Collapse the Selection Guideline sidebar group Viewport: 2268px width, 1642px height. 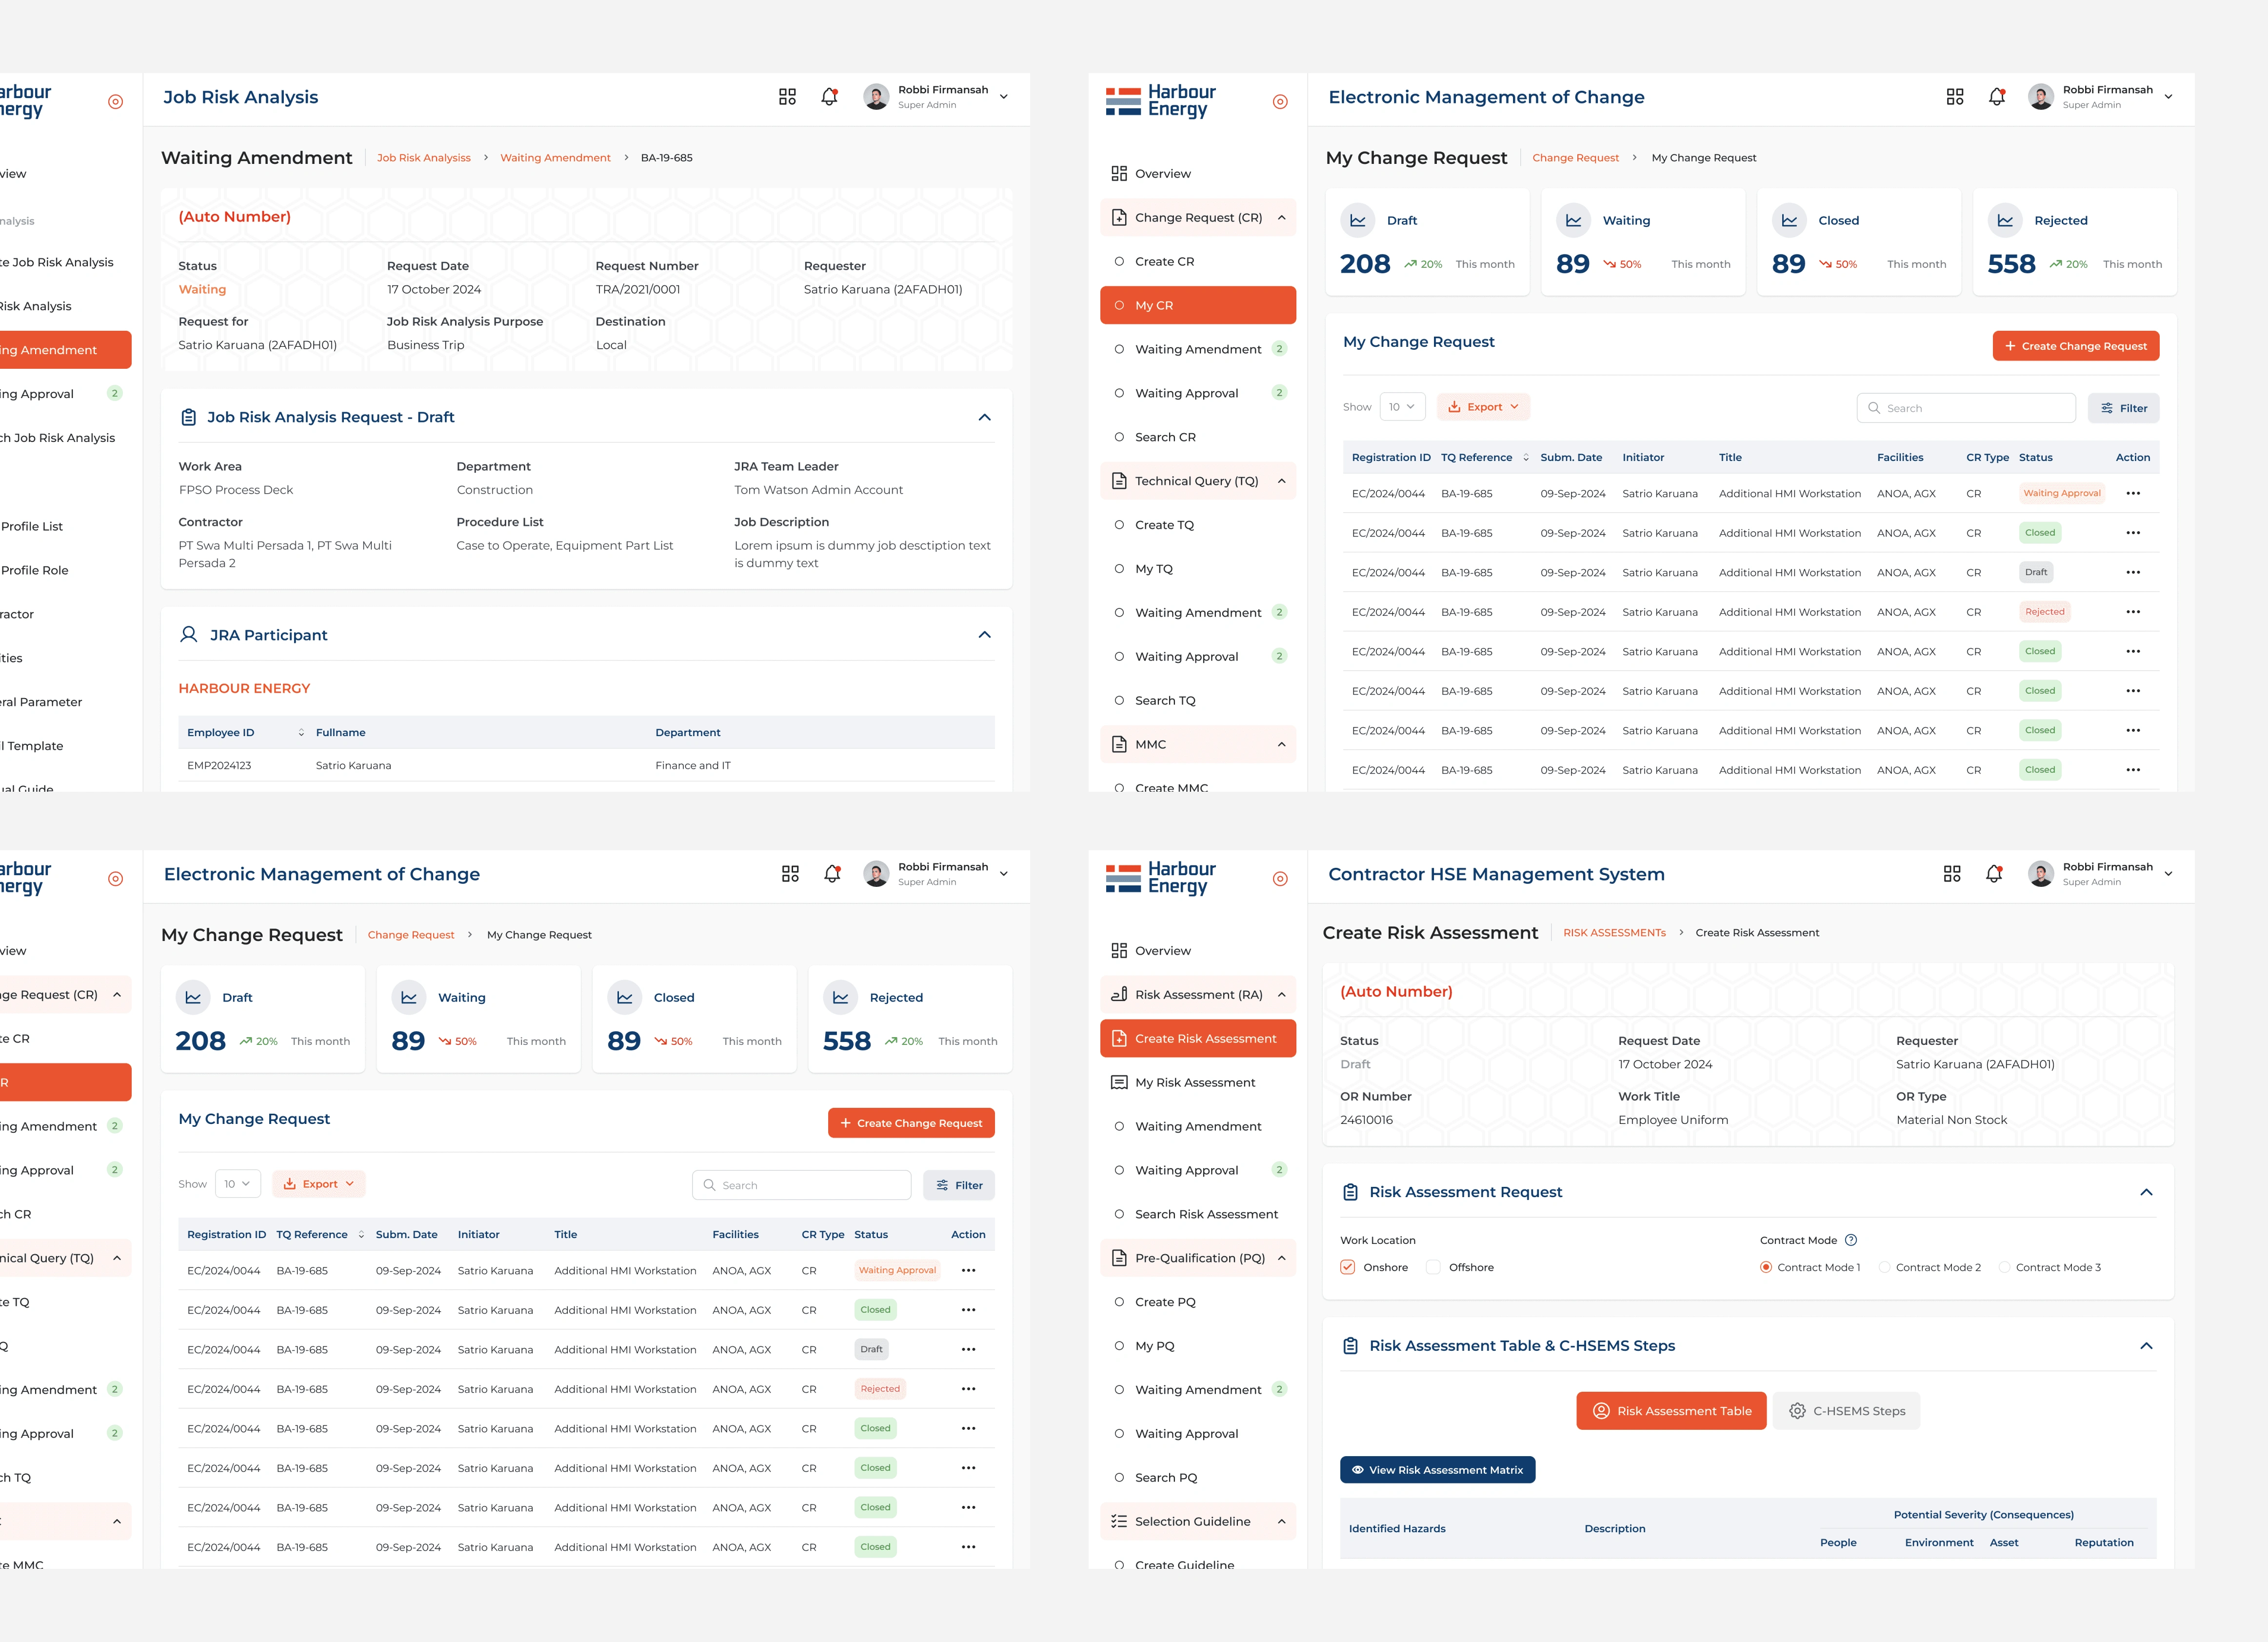tap(1281, 1521)
